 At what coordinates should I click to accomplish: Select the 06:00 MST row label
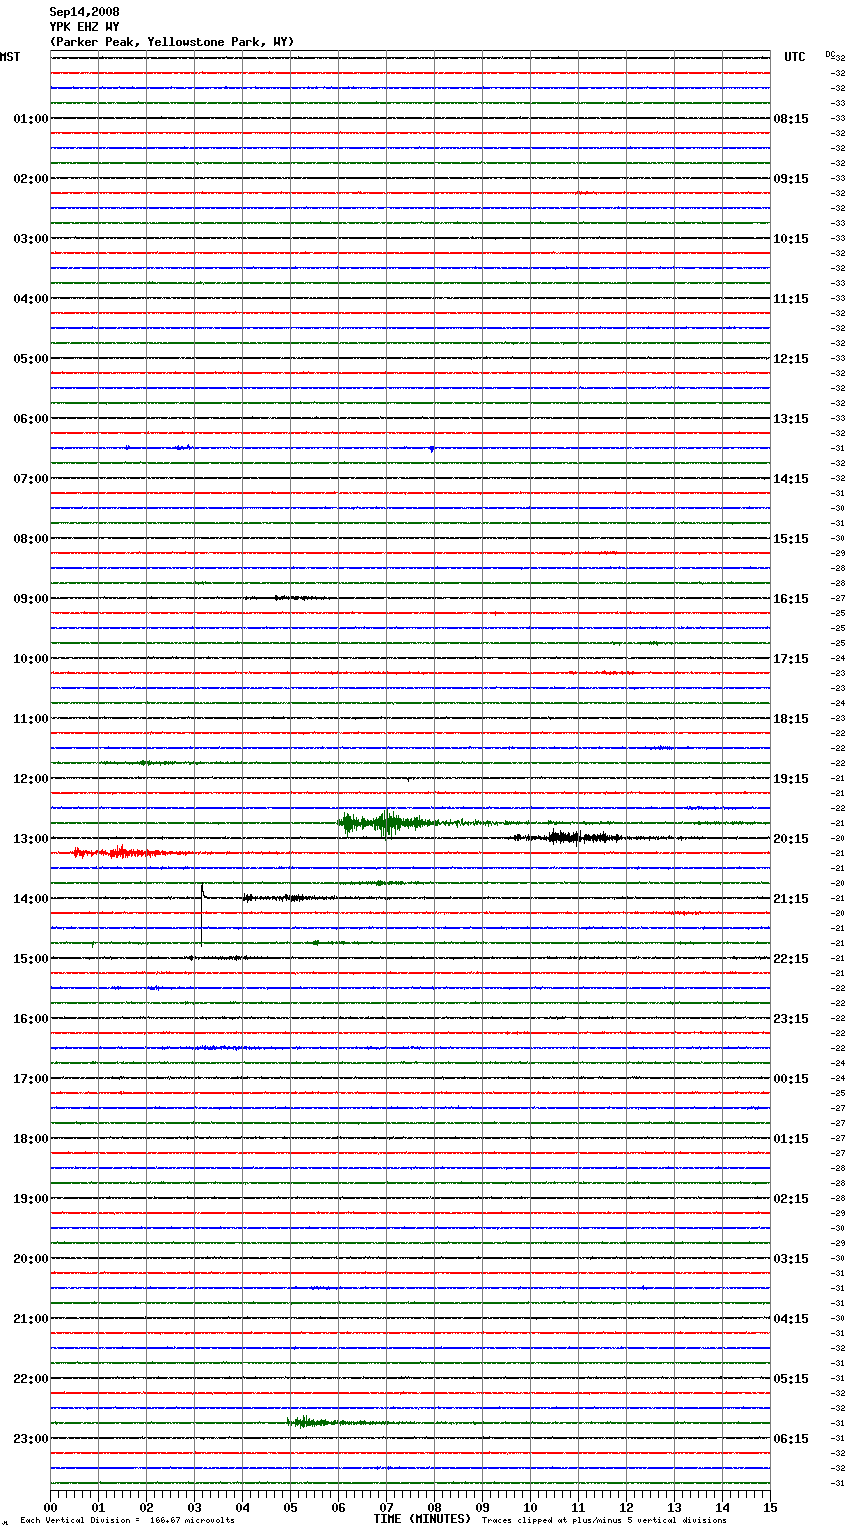[x=31, y=419]
